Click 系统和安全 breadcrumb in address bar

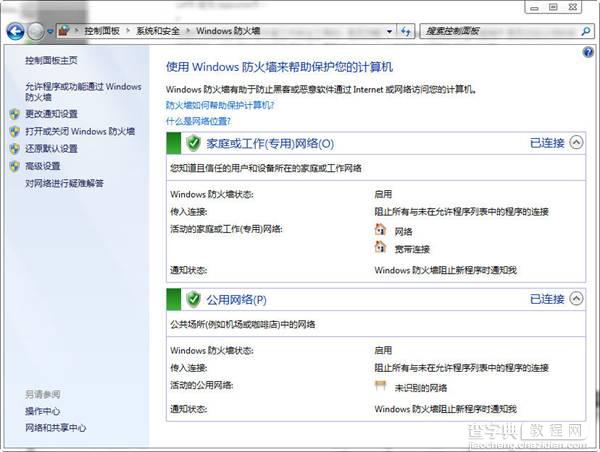tap(158, 31)
